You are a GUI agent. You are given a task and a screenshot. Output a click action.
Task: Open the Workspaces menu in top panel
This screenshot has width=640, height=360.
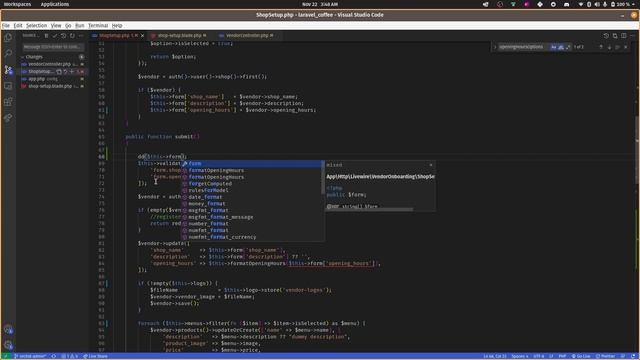[17, 4]
